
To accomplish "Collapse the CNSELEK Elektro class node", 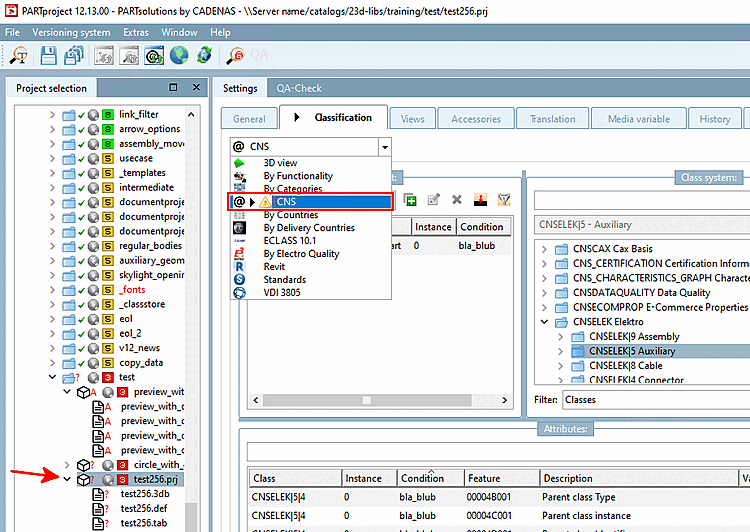I will click(544, 322).
